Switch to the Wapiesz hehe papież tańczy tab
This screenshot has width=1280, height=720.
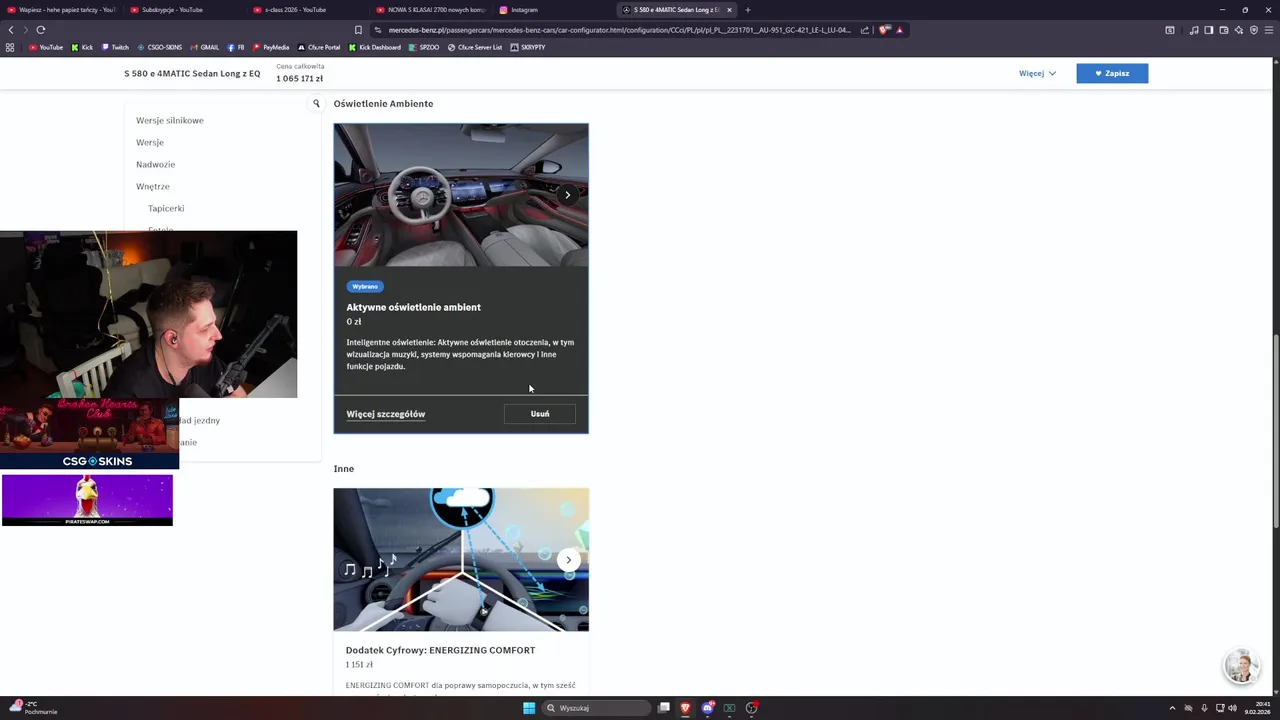coord(62,10)
